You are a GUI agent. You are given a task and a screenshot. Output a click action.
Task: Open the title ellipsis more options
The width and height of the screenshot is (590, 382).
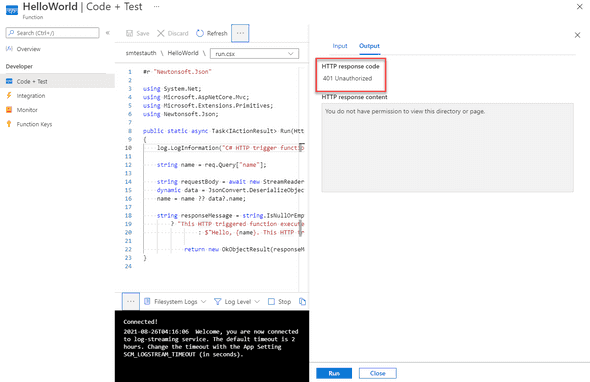pos(157,6)
